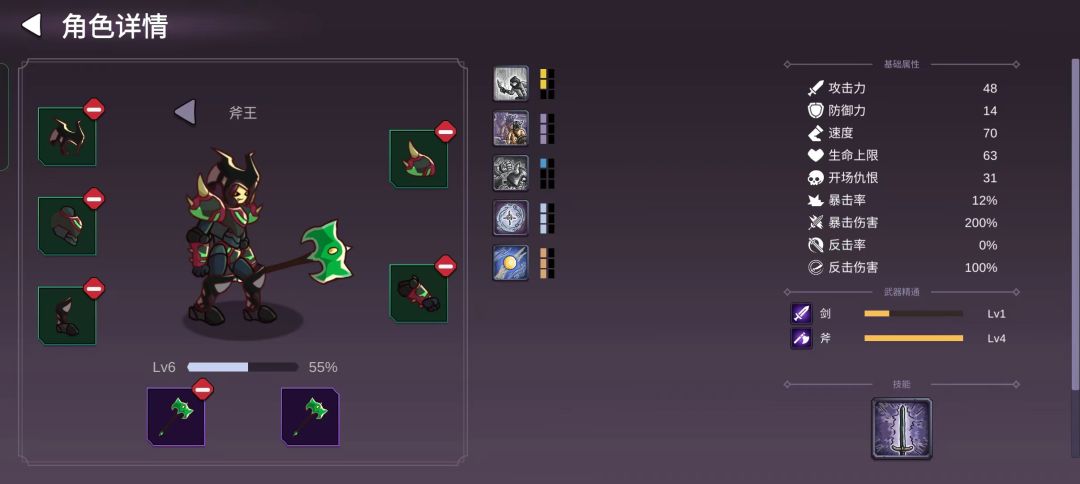Select the golden orb trait icon
The width and height of the screenshot is (1080, 484).
(x=511, y=263)
